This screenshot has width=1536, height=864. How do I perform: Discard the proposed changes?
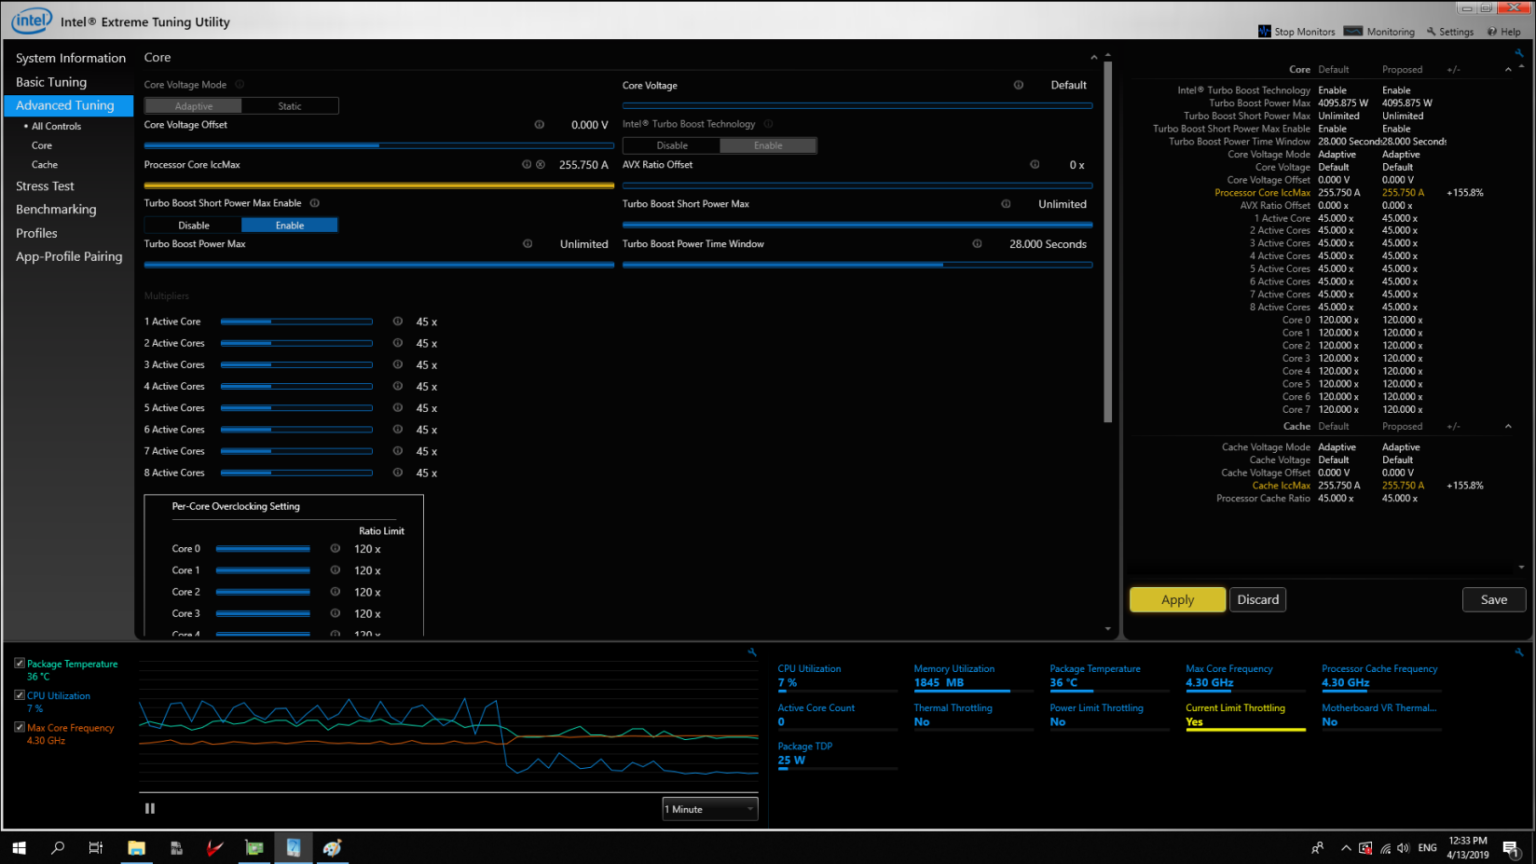pos(1257,599)
